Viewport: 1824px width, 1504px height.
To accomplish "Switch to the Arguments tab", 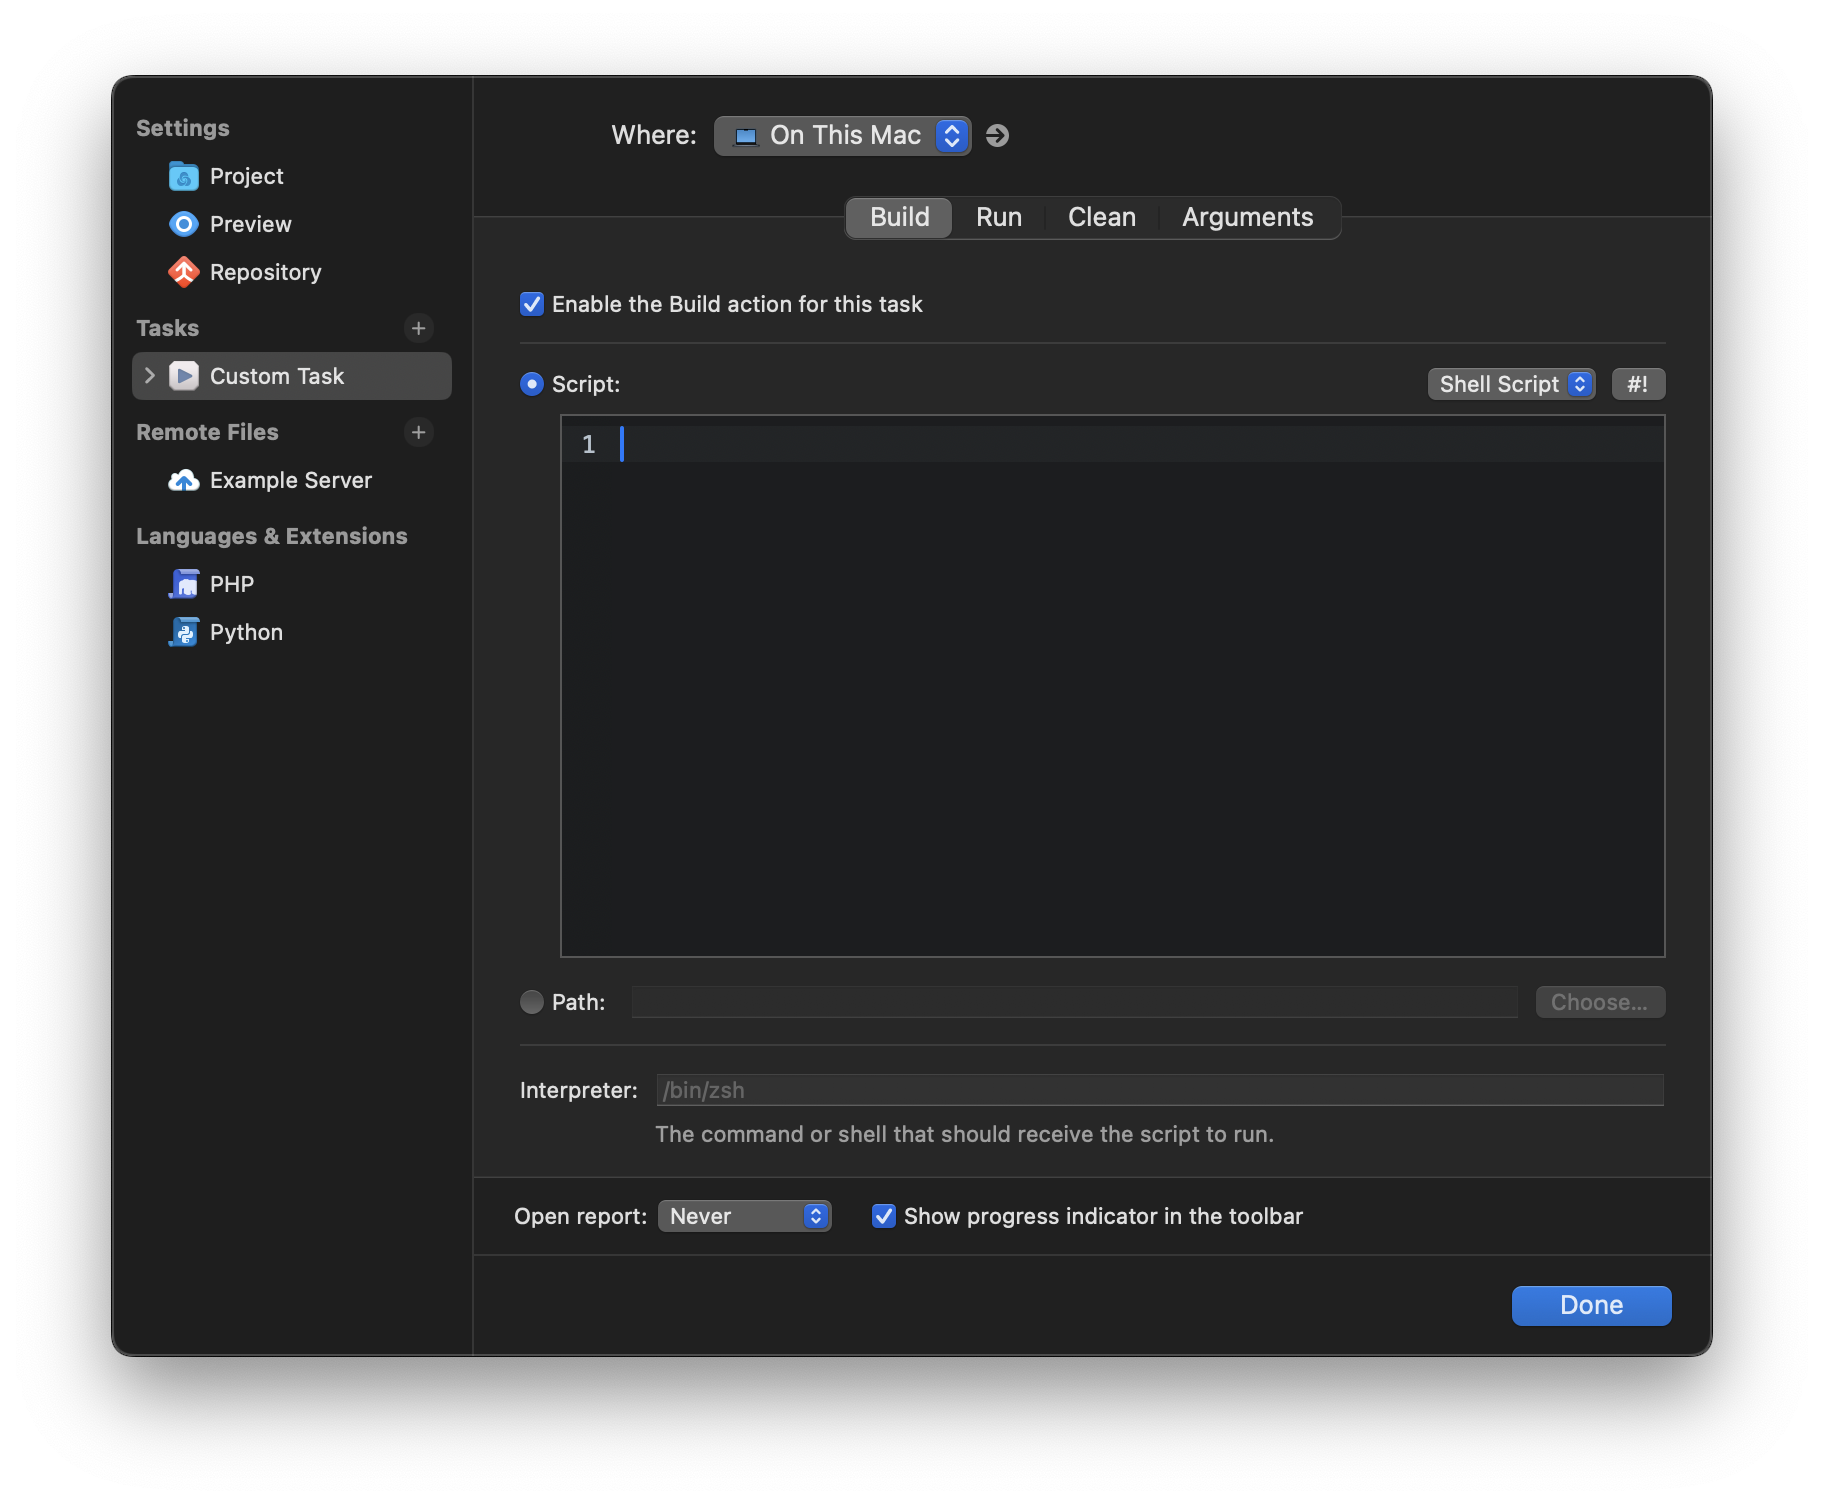I will [x=1247, y=217].
